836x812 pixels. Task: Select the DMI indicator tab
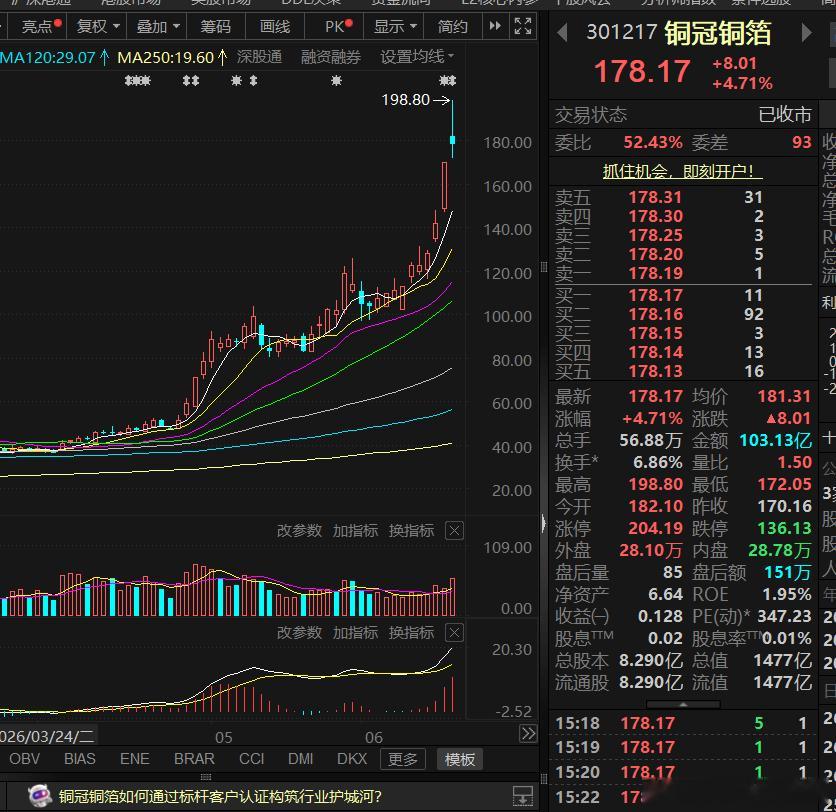tap(301, 759)
